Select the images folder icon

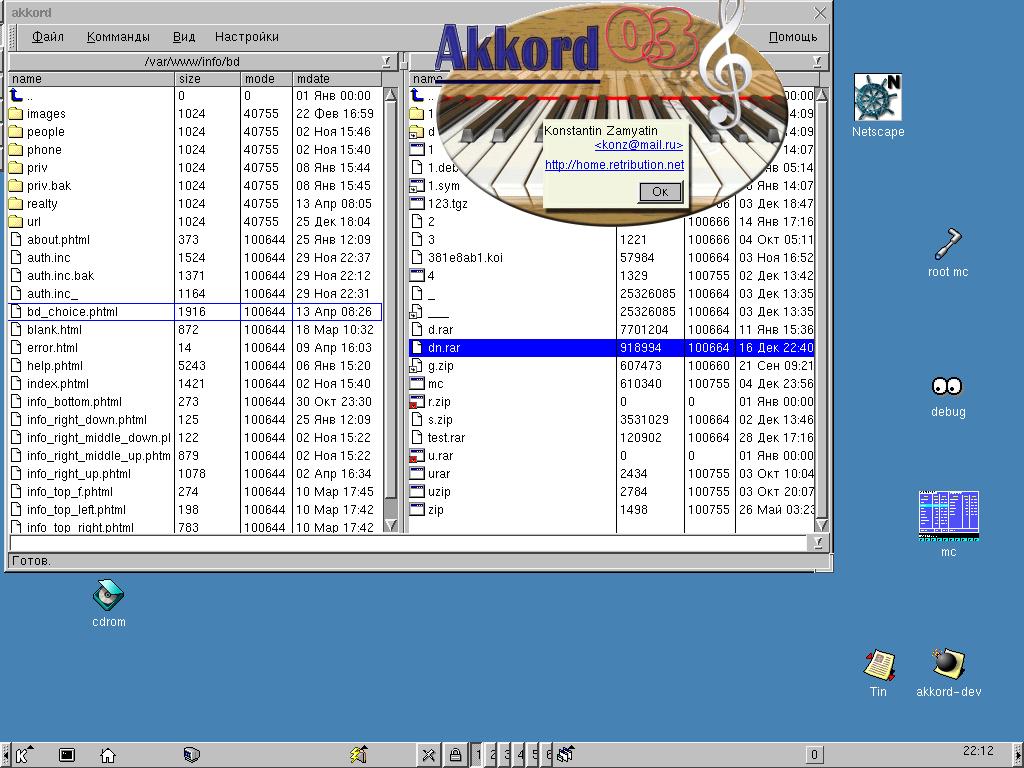click(x=16, y=114)
